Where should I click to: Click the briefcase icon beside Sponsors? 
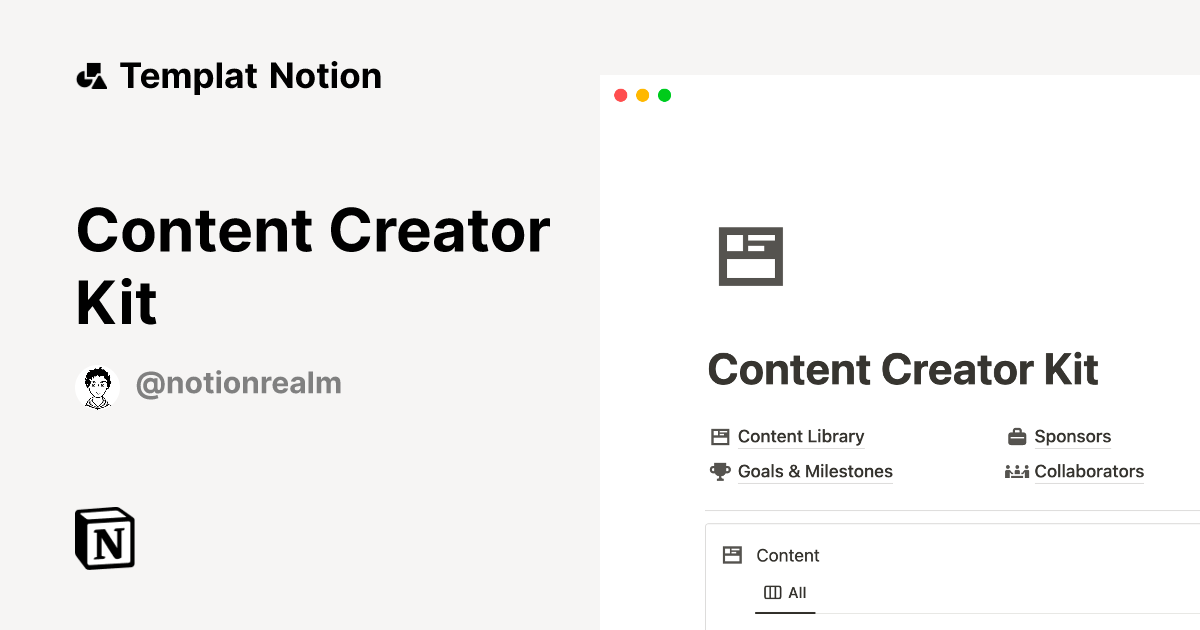(1017, 437)
